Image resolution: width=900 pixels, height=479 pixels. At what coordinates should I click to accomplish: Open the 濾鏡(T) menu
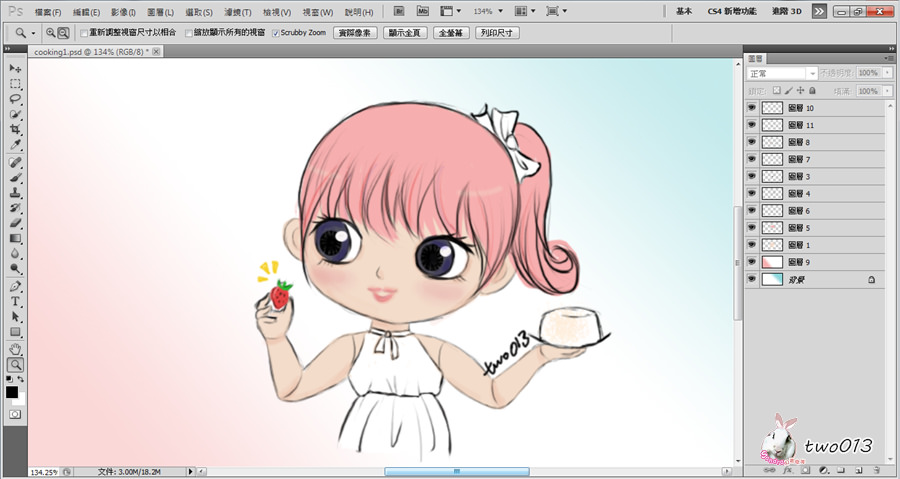pyautogui.click(x=236, y=12)
